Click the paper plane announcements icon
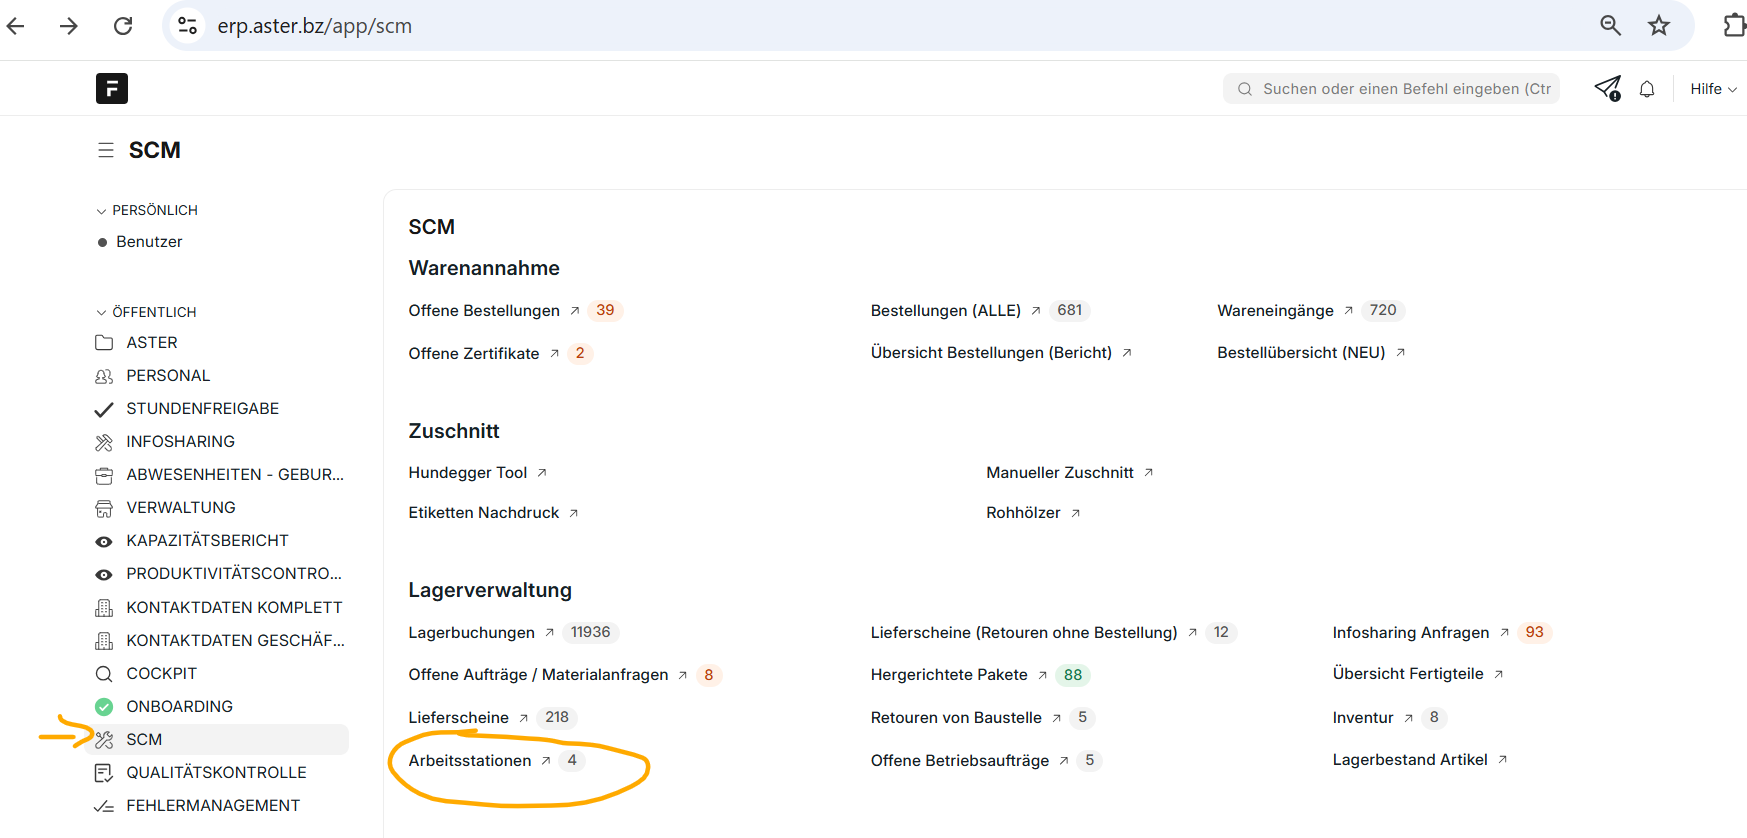 click(x=1606, y=89)
